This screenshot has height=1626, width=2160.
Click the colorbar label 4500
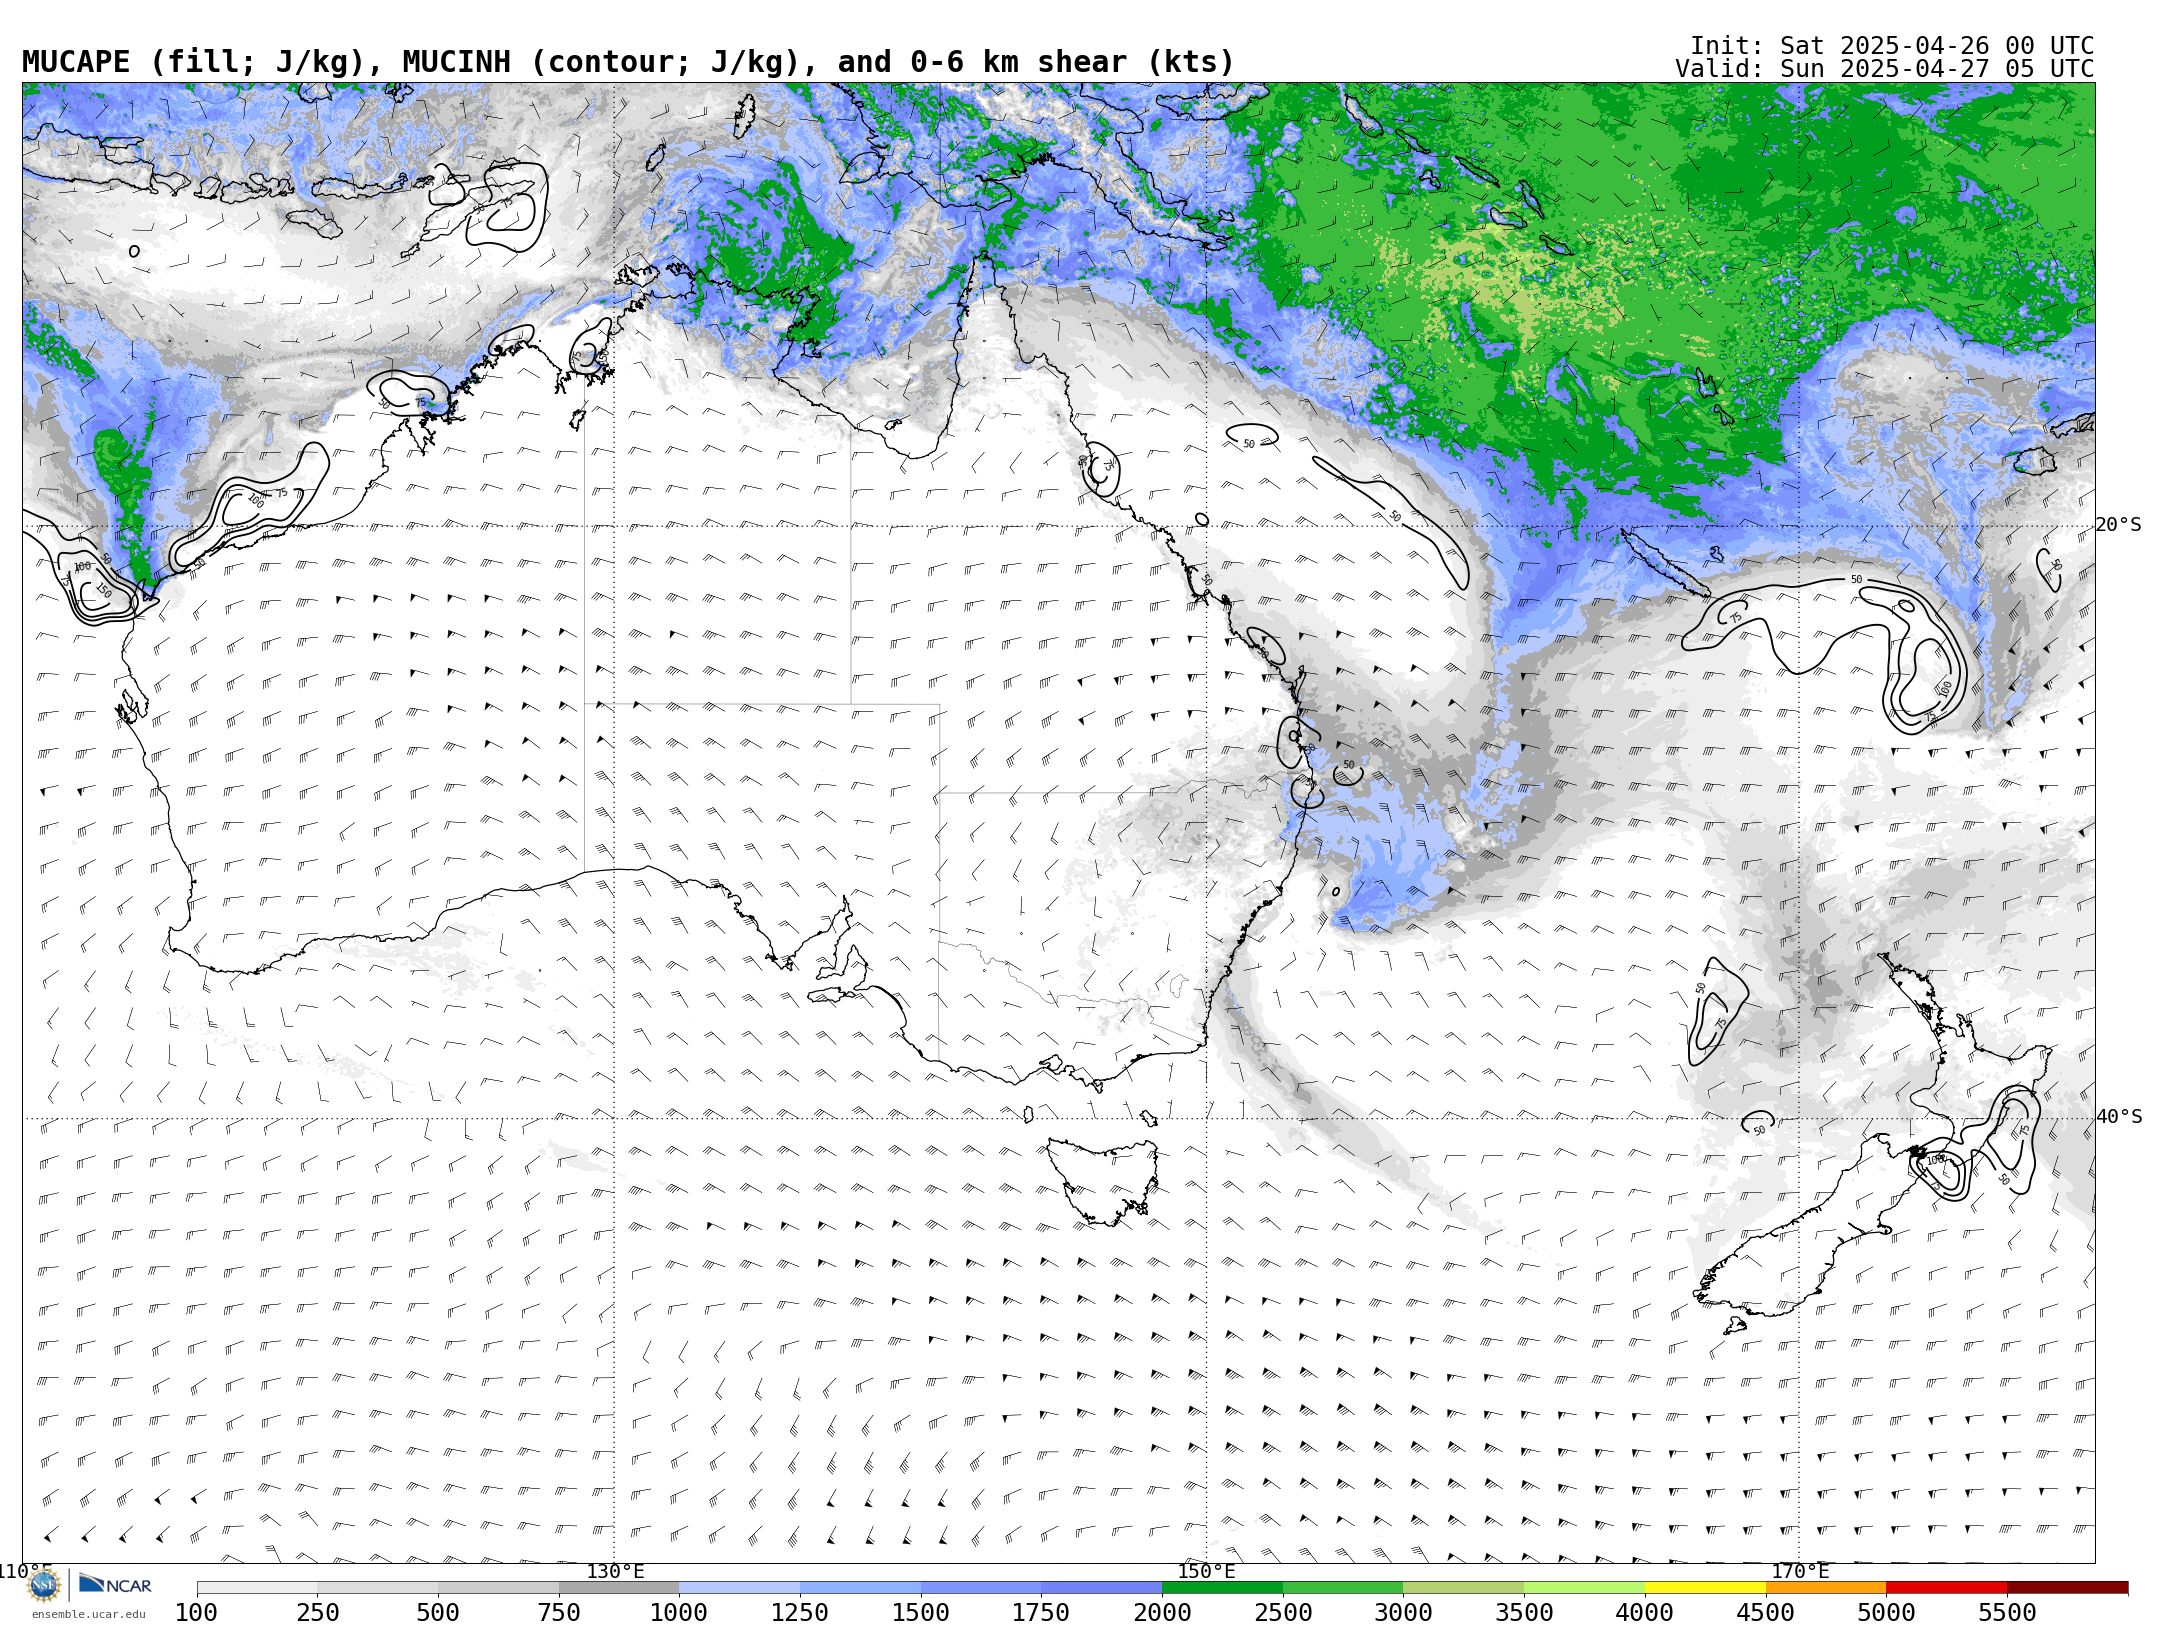click(x=1766, y=1612)
